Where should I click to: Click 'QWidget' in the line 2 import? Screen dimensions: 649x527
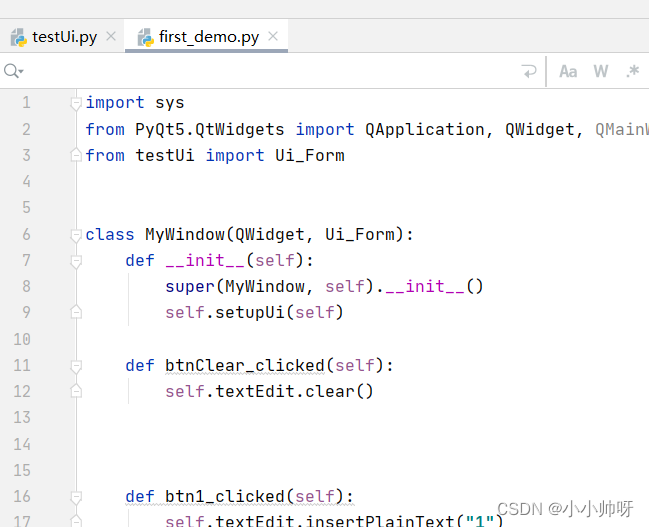pyautogui.click(x=540, y=130)
